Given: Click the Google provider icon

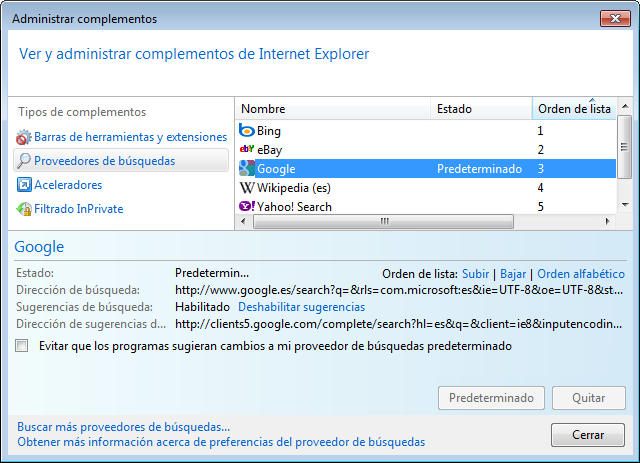Looking at the screenshot, I should point(247,168).
